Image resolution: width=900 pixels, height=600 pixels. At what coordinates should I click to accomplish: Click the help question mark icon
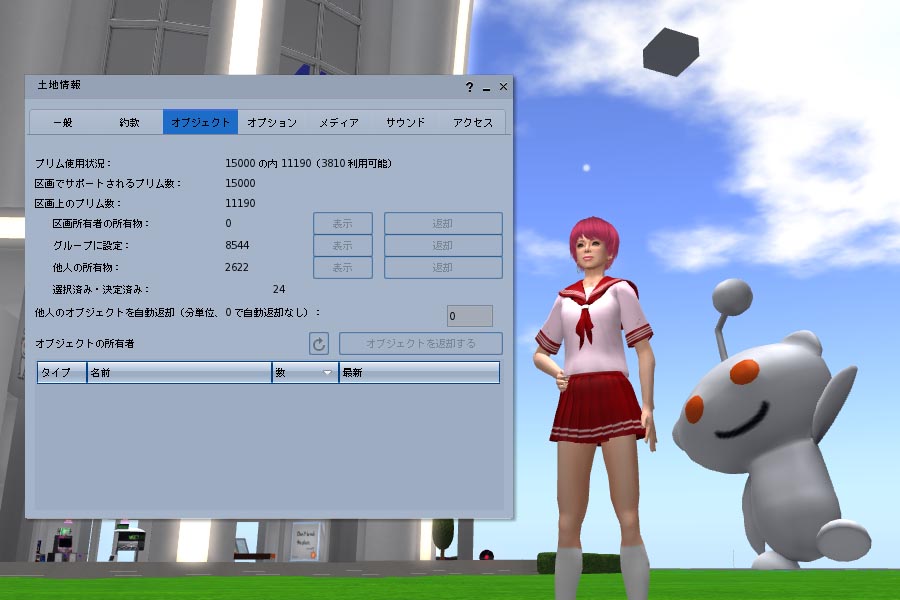(470, 87)
